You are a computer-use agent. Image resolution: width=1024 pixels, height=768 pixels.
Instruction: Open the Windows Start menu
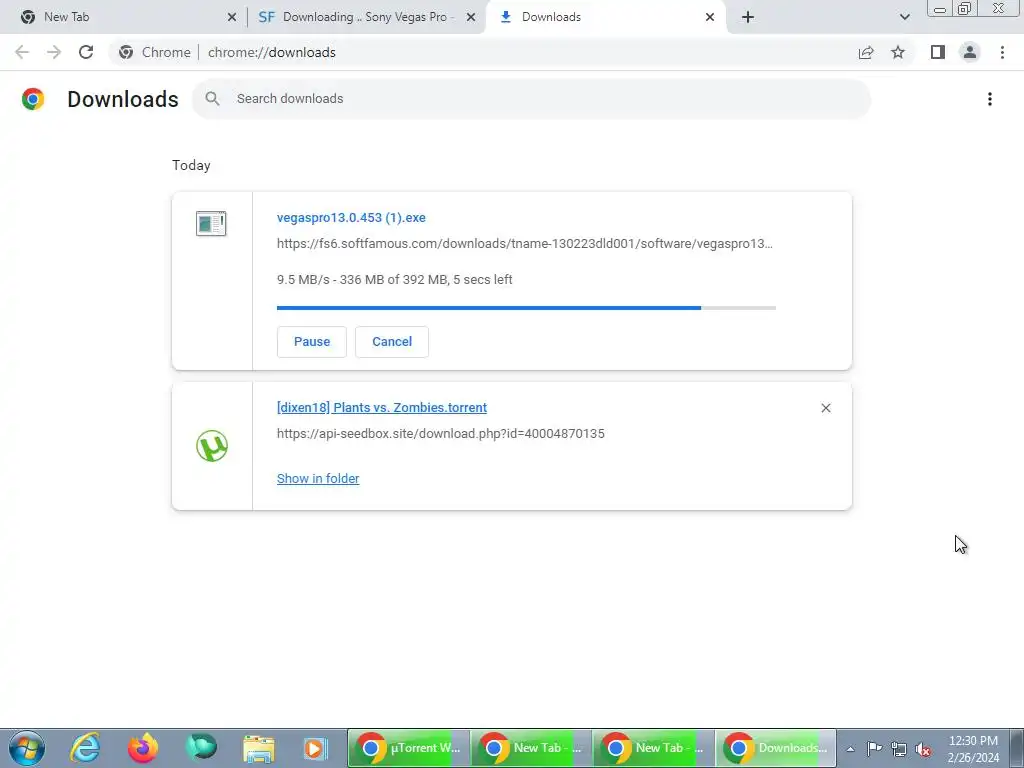pyautogui.click(x=27, y=748)
